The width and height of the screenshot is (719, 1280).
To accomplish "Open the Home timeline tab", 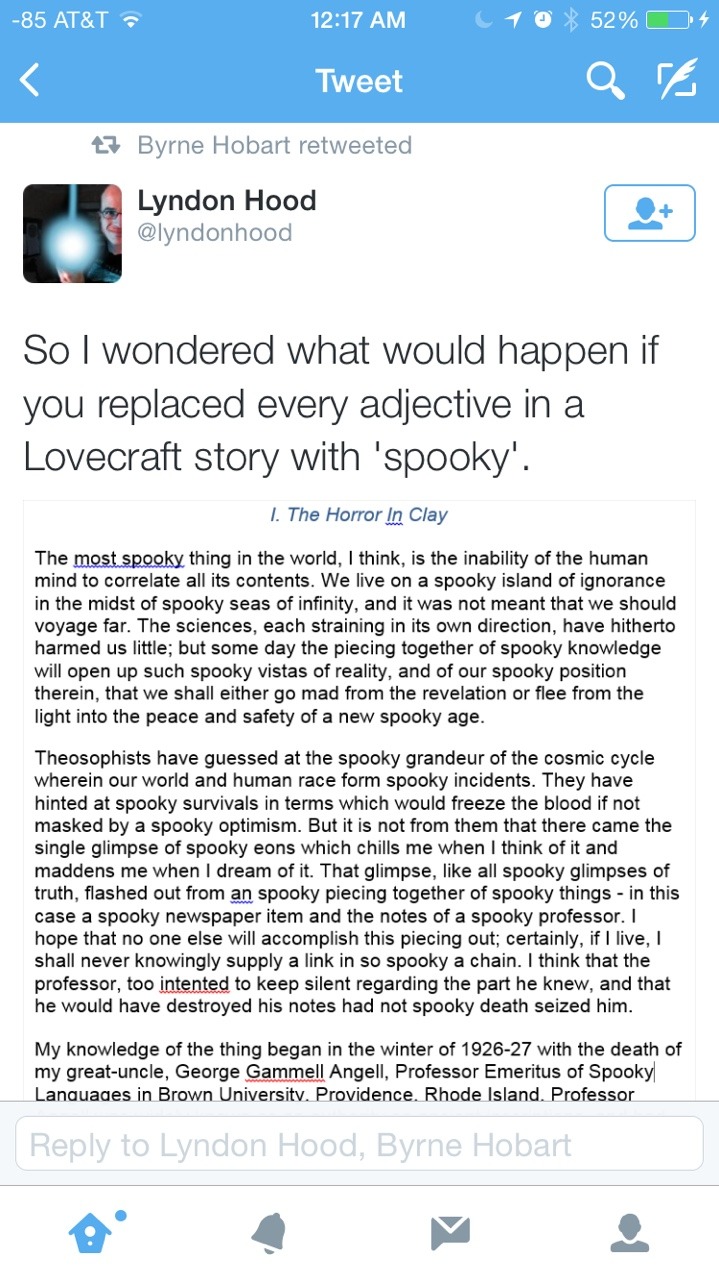I will pos(92,1232).
